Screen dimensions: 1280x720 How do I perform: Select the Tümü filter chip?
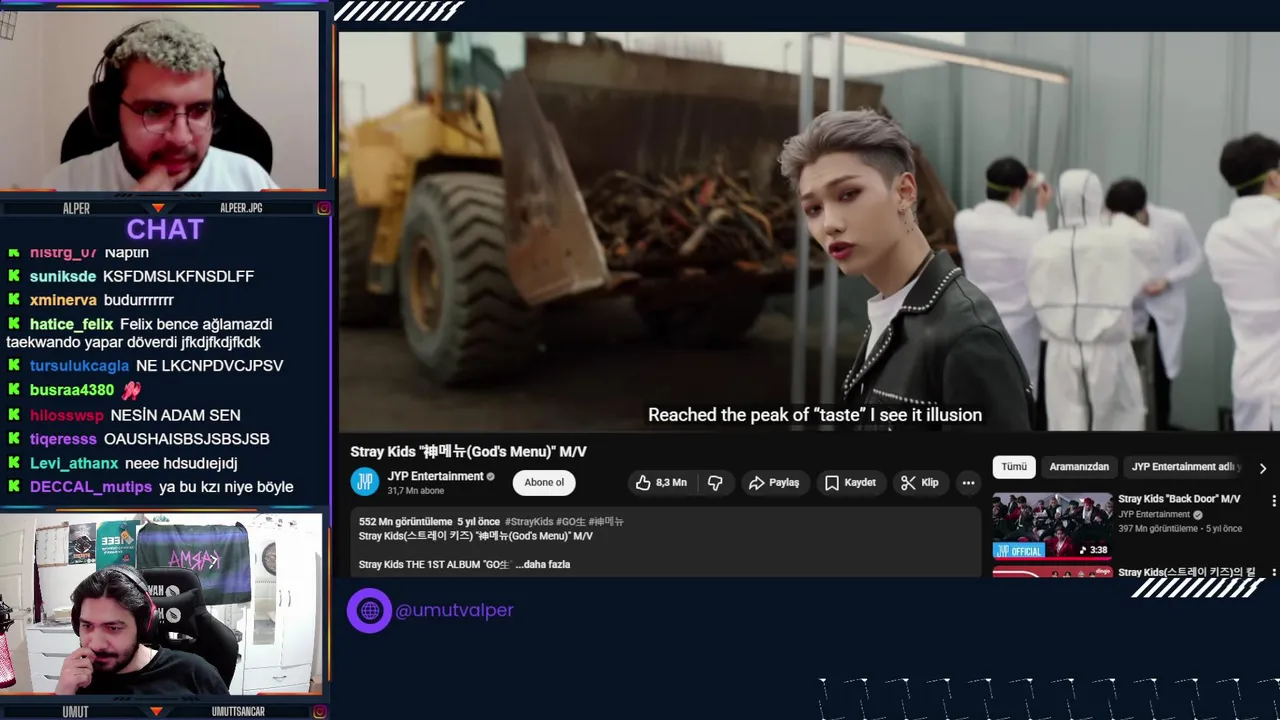click(x=1014, y=467)
